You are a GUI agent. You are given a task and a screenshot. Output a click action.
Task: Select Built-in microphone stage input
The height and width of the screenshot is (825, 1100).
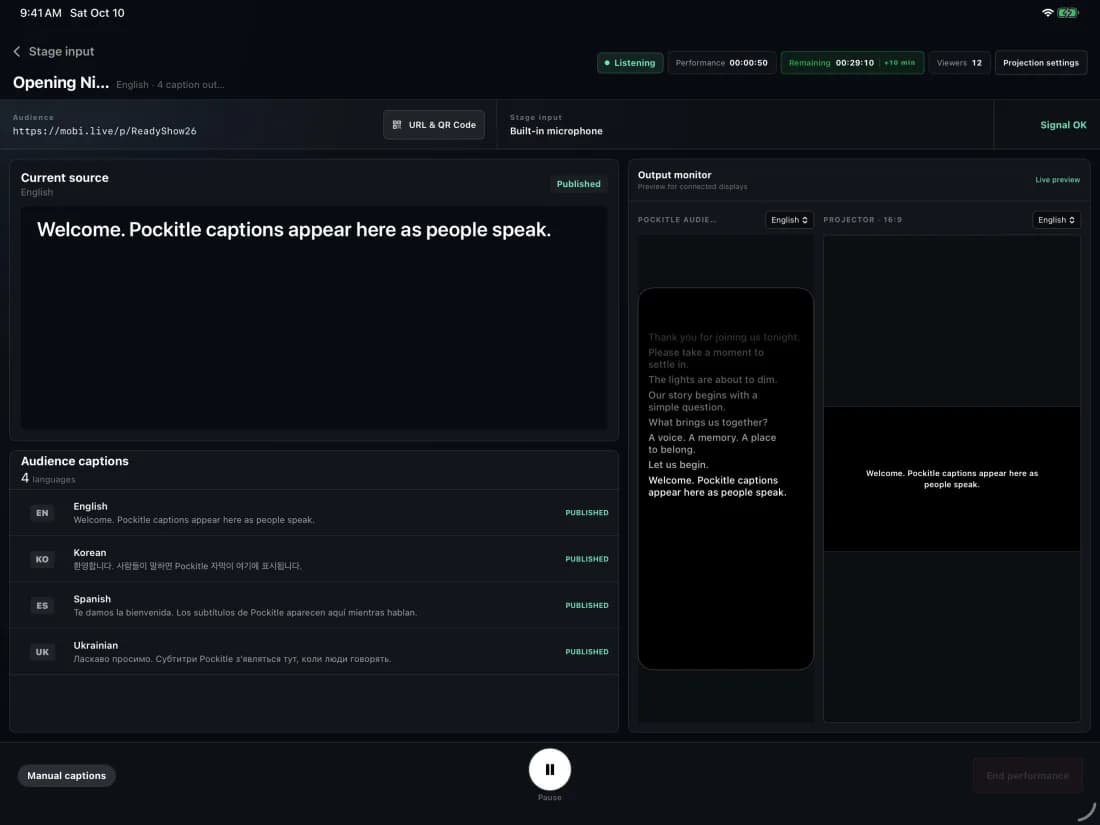coord(556,131)
